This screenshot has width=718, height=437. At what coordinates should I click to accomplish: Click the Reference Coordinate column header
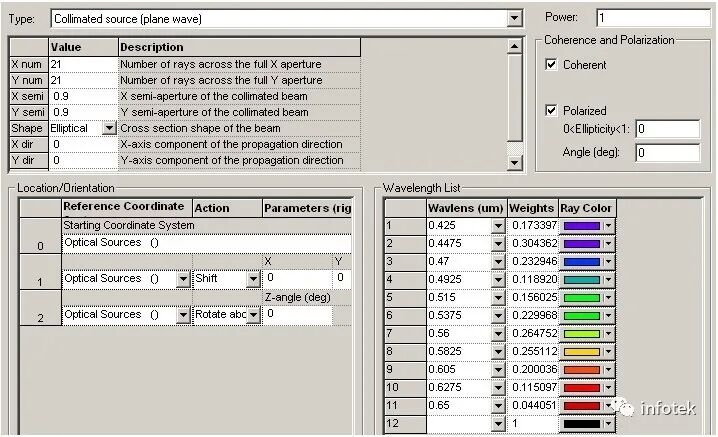point(127,208)
